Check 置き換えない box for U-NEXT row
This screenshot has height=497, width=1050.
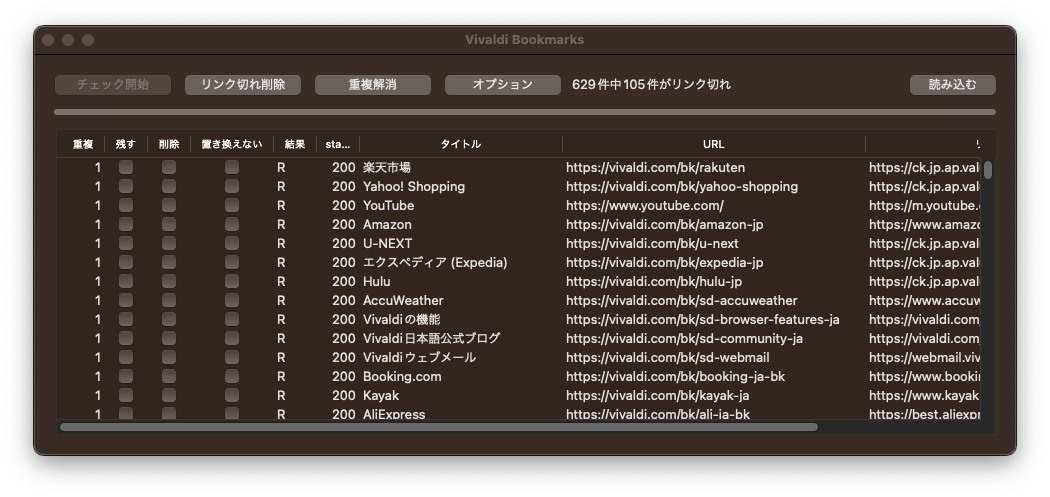pos(232,243)
